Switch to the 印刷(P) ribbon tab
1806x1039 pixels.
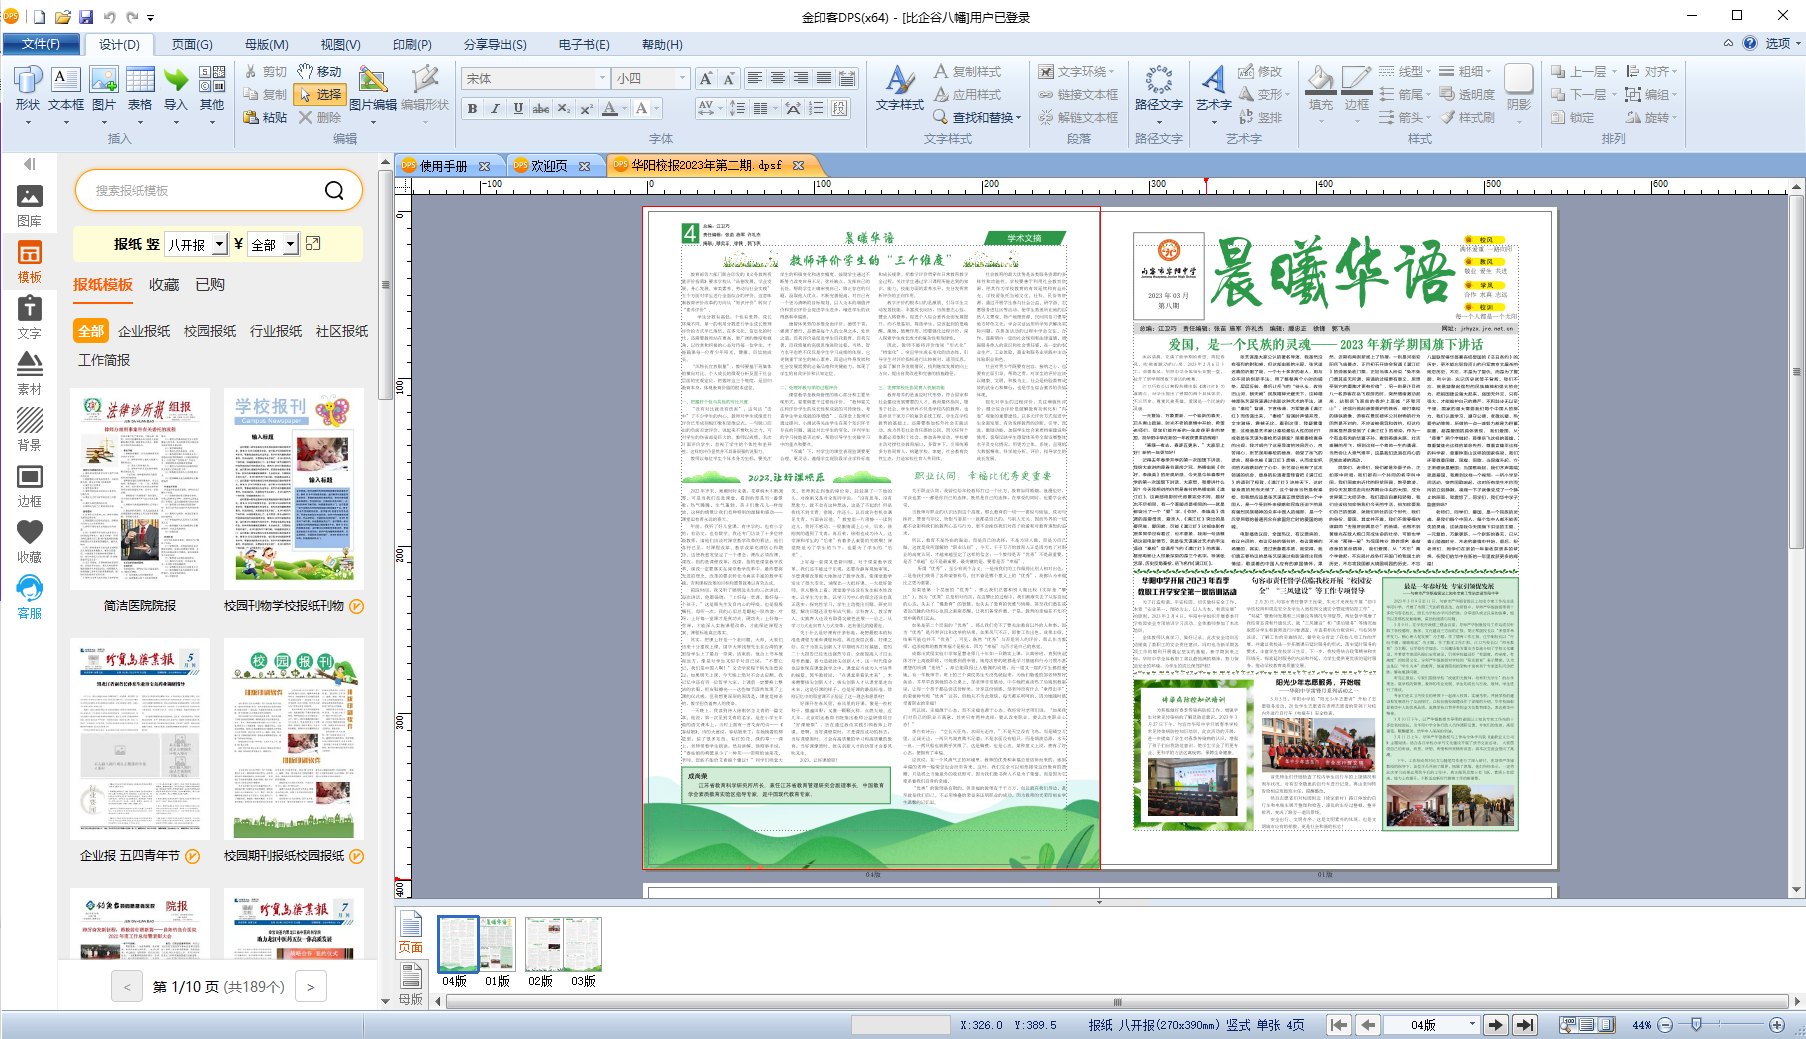[412, 44]
